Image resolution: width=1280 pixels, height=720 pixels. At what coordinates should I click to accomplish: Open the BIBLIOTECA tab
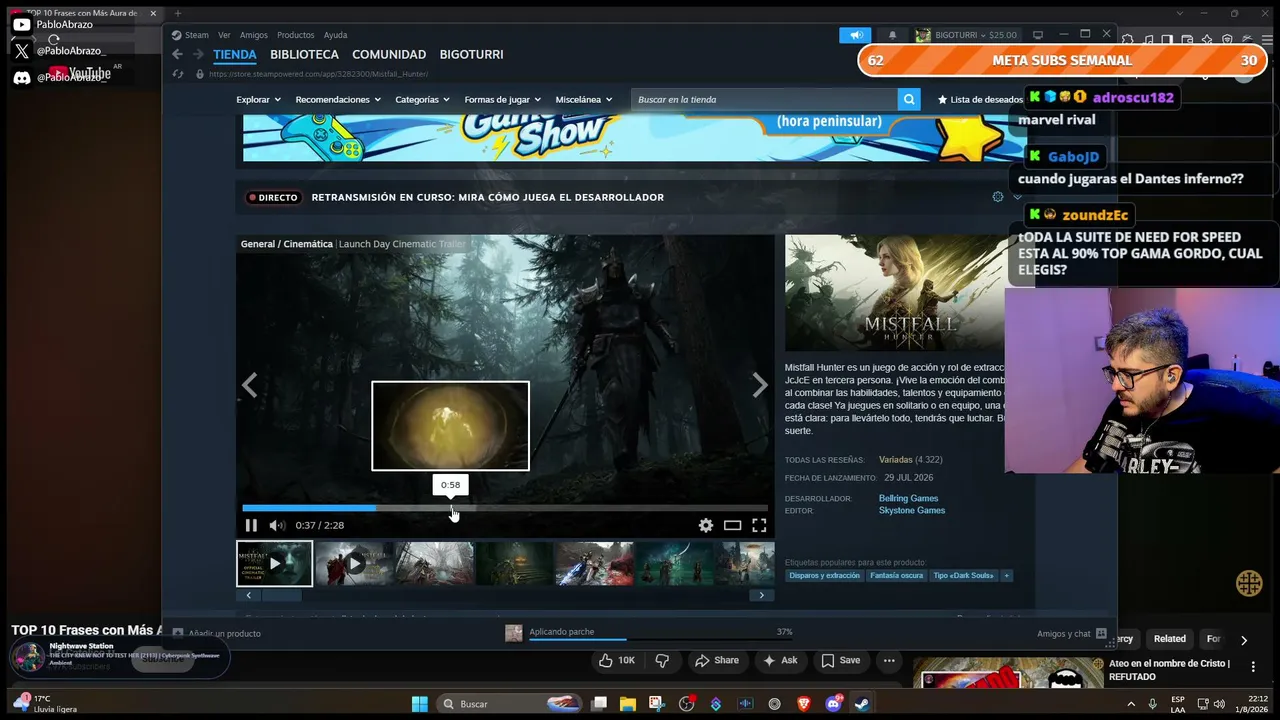(304, 54)
